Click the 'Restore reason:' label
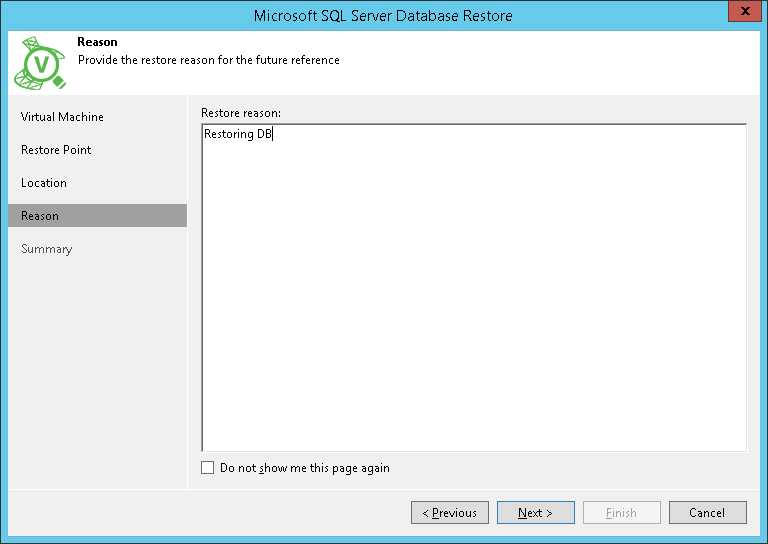This screenshot has height=544, width=768. 241,113
